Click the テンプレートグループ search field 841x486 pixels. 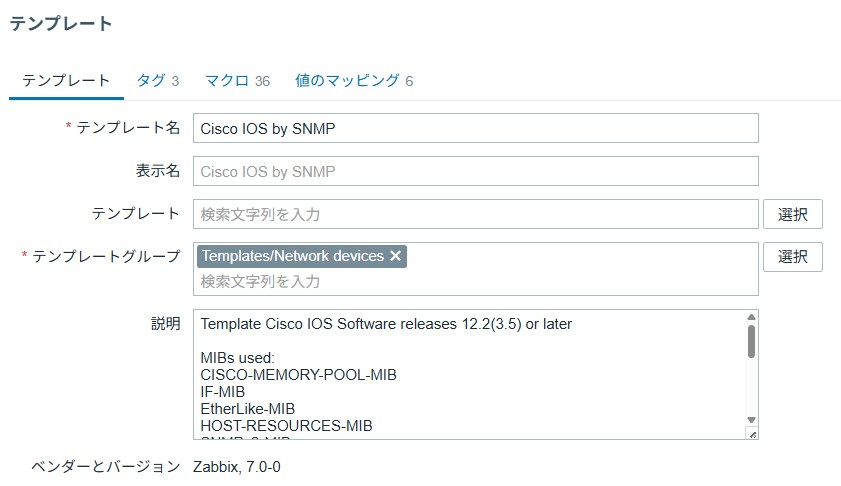click(475, 282)
